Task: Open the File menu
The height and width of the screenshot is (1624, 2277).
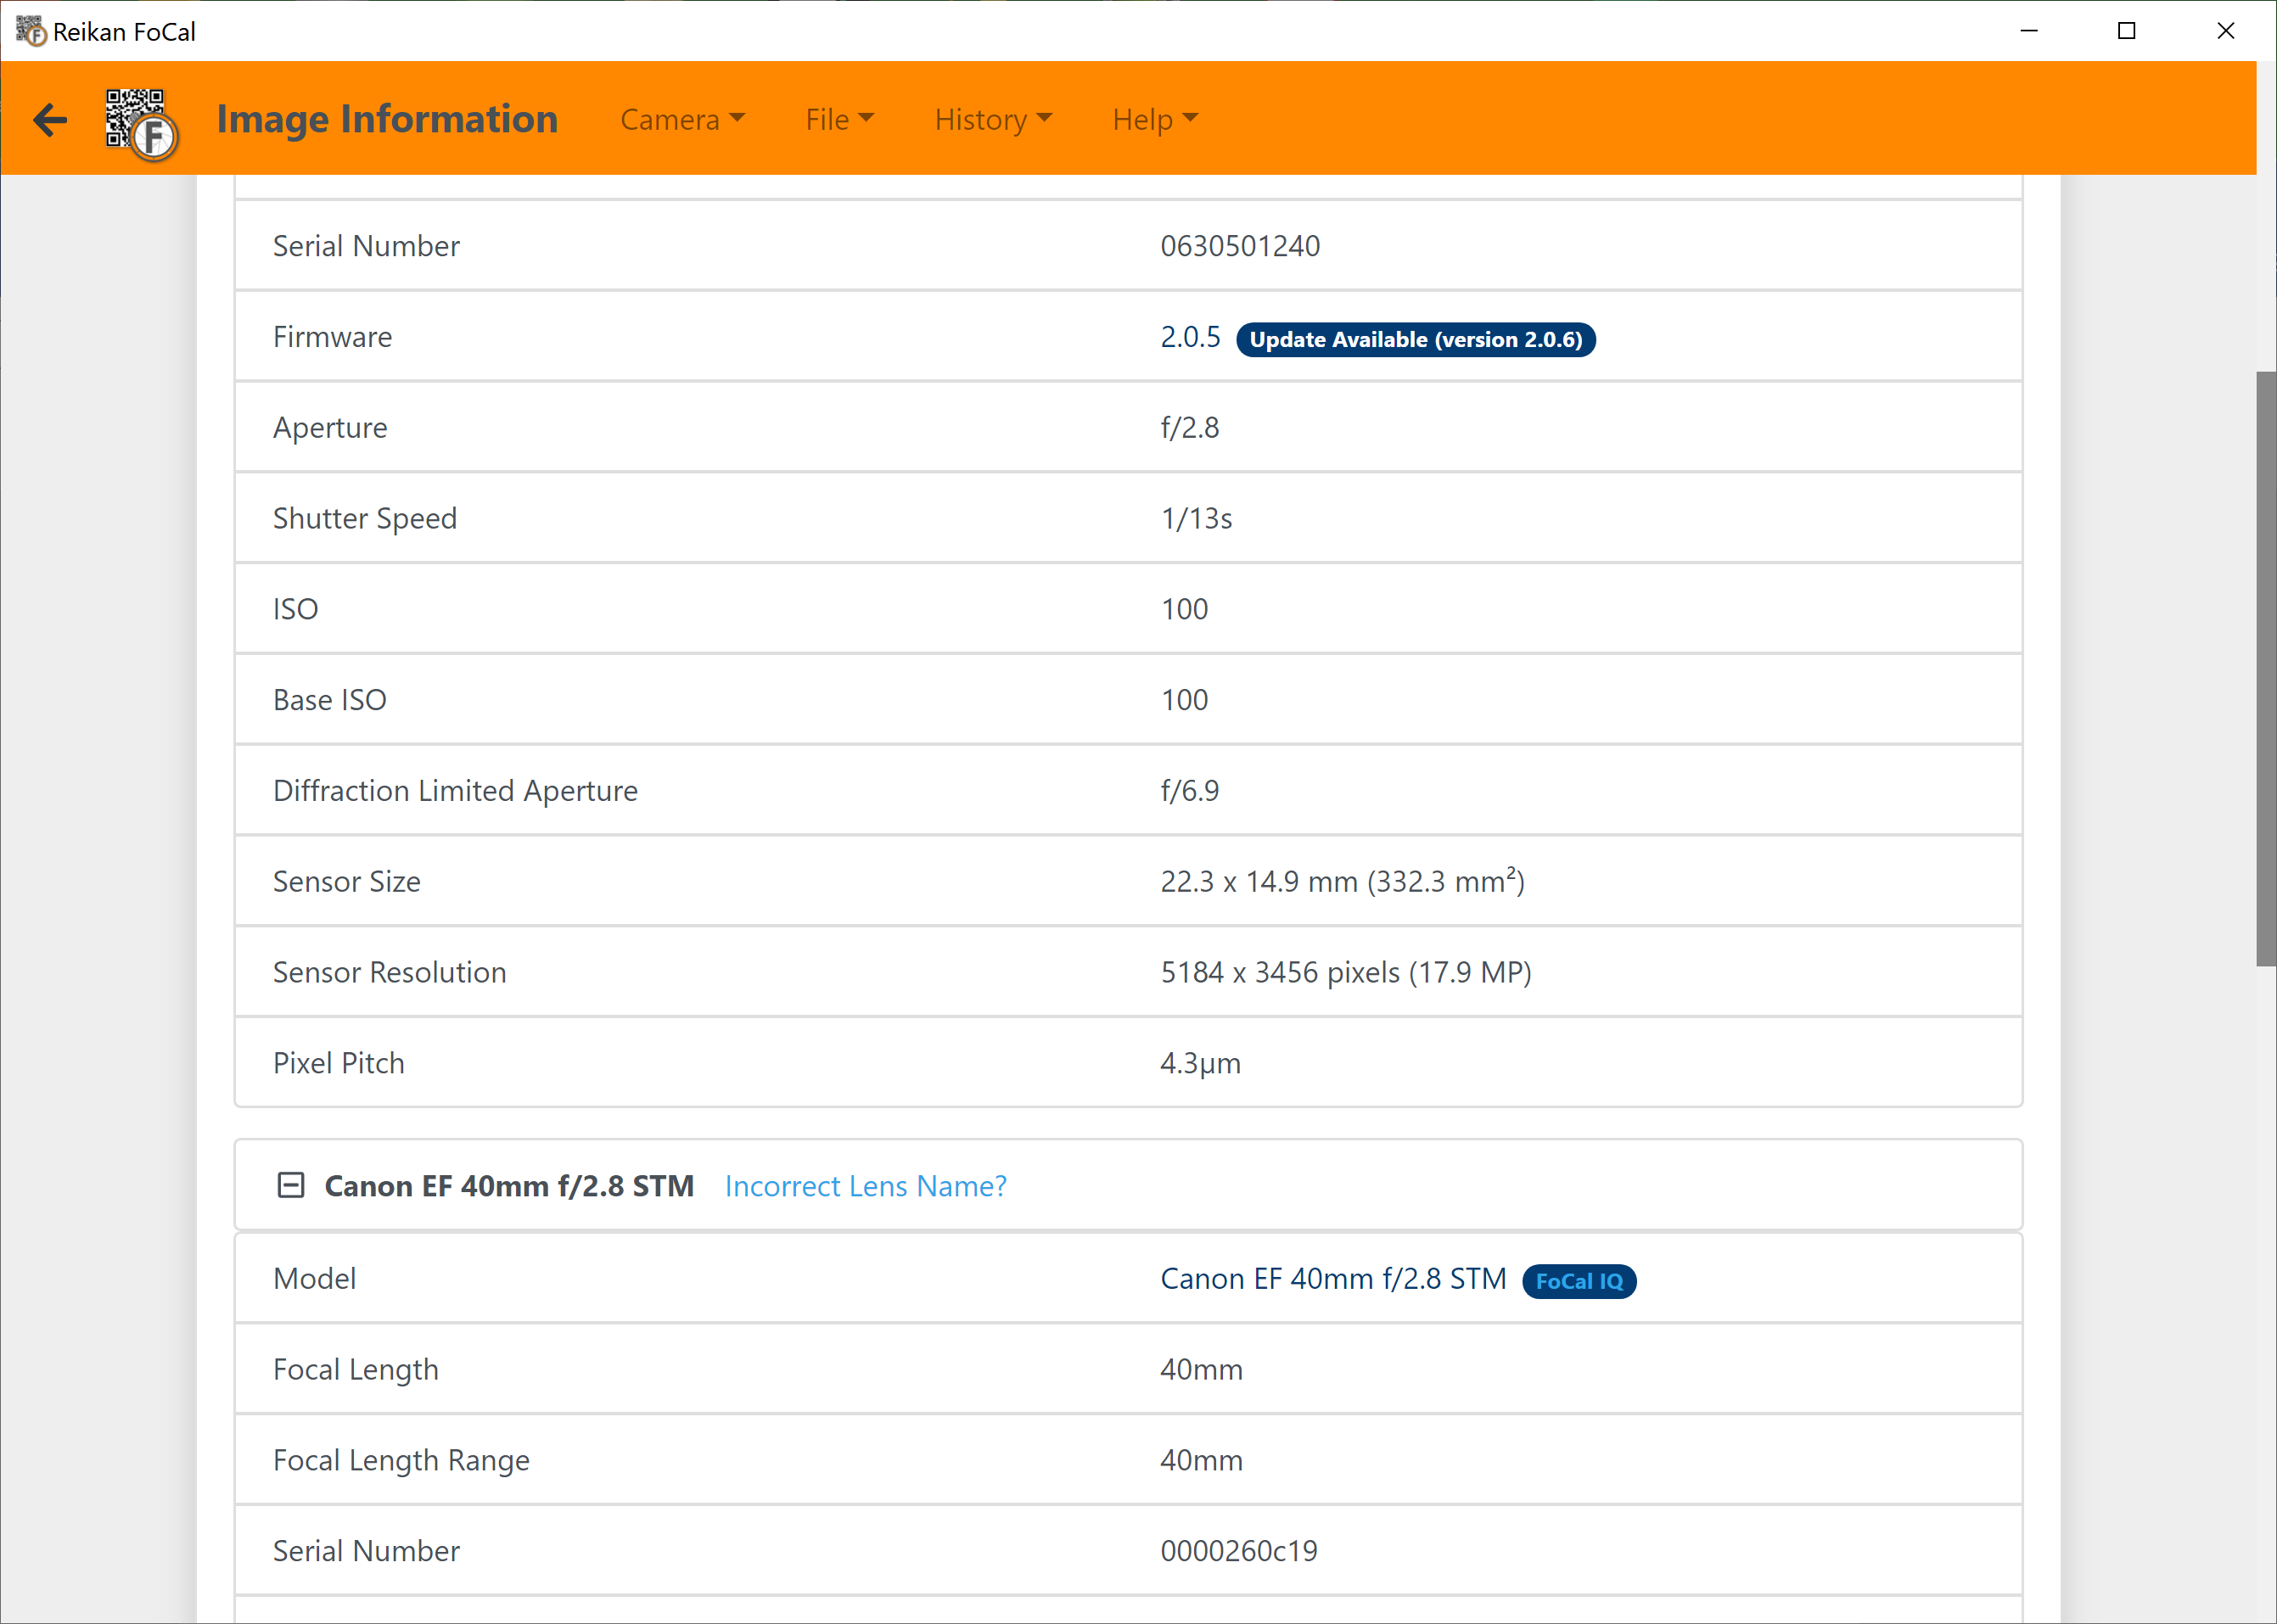Action: tap(839, 120)
